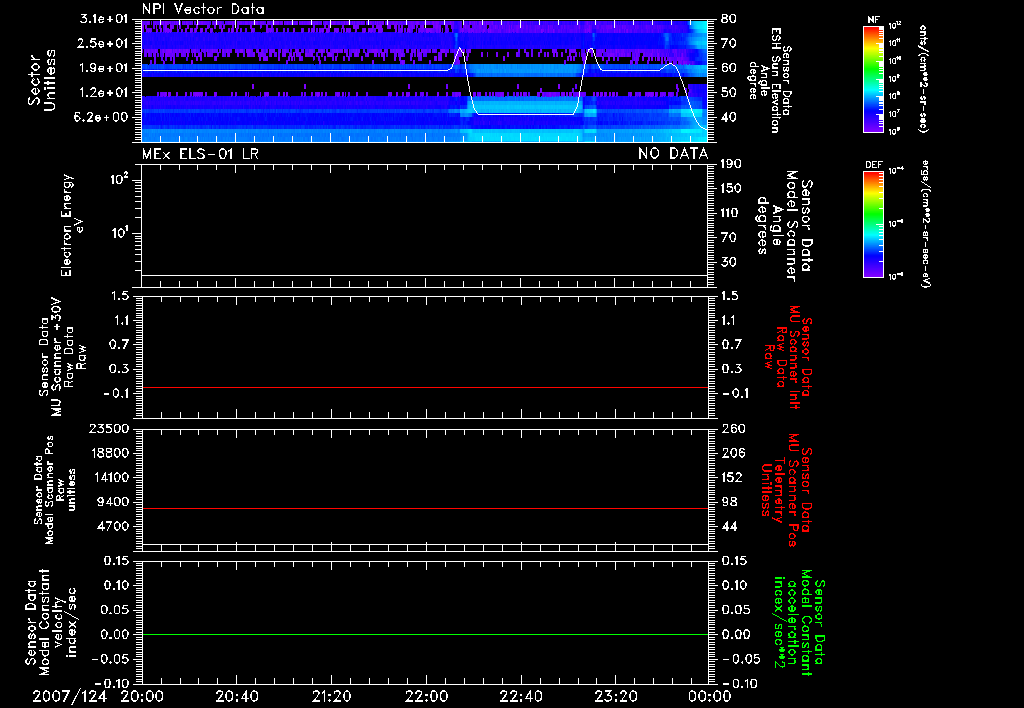The width and height of the screenshot is (1024, 708).
Task: Click the 'Model Scanner Angle degrees' axis title
Action: 786,225
